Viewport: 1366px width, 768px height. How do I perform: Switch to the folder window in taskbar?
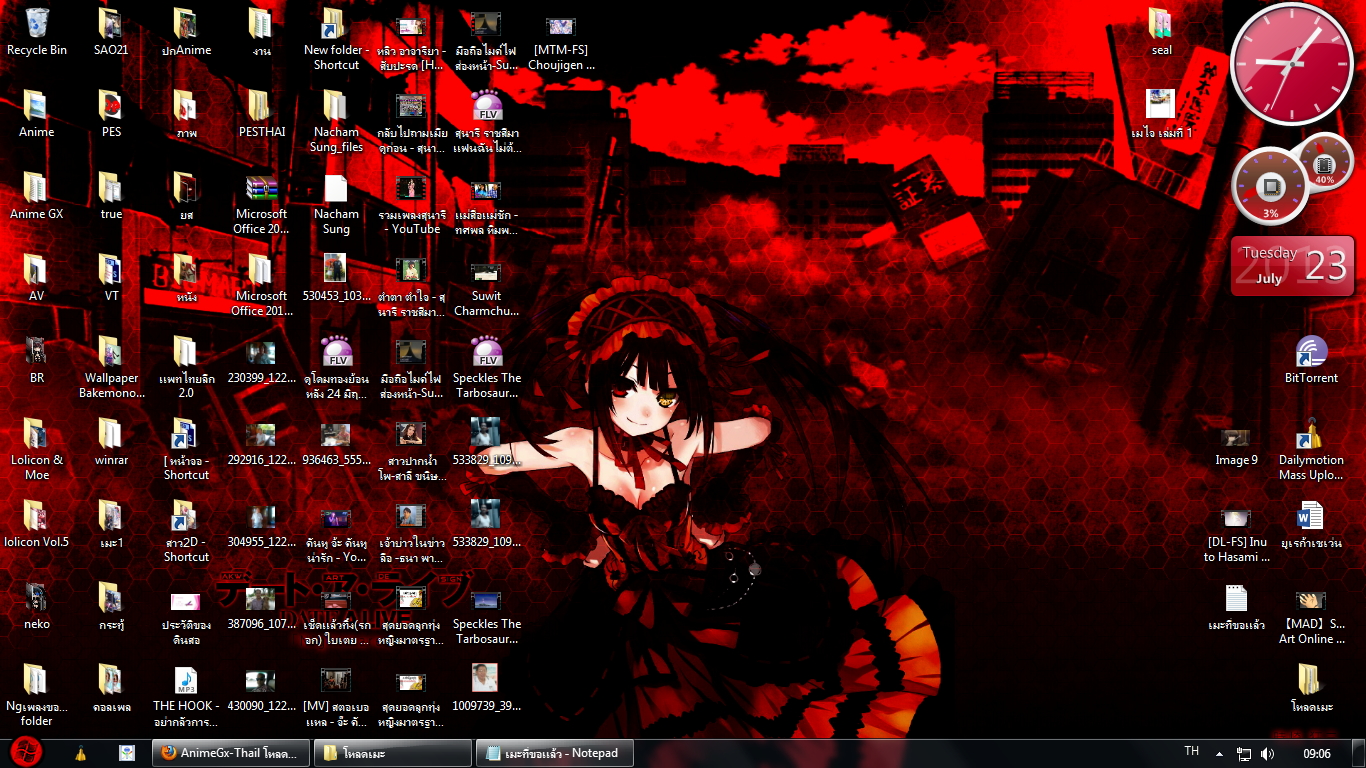pos(392,753)
